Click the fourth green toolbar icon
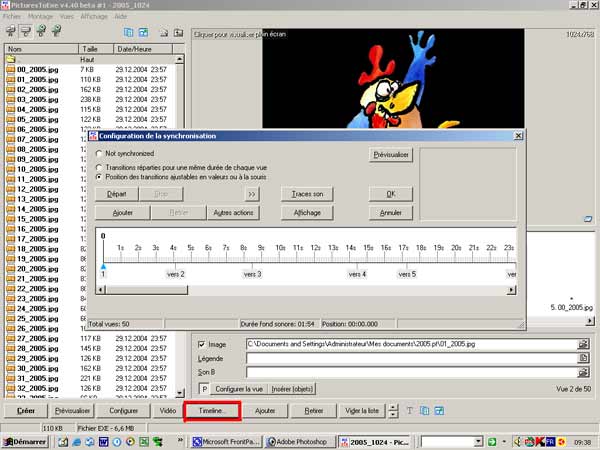Image resolution: width=600 pixels, height=450 pixels. [x=57, y=31]
